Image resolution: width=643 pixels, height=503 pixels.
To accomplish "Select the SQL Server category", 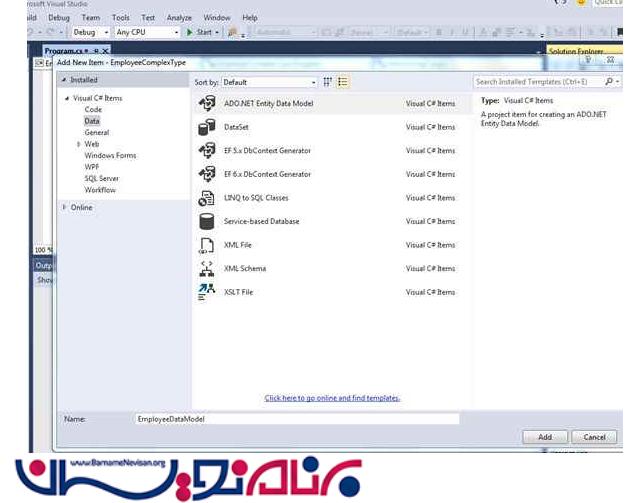I will [x=102, y=178].
